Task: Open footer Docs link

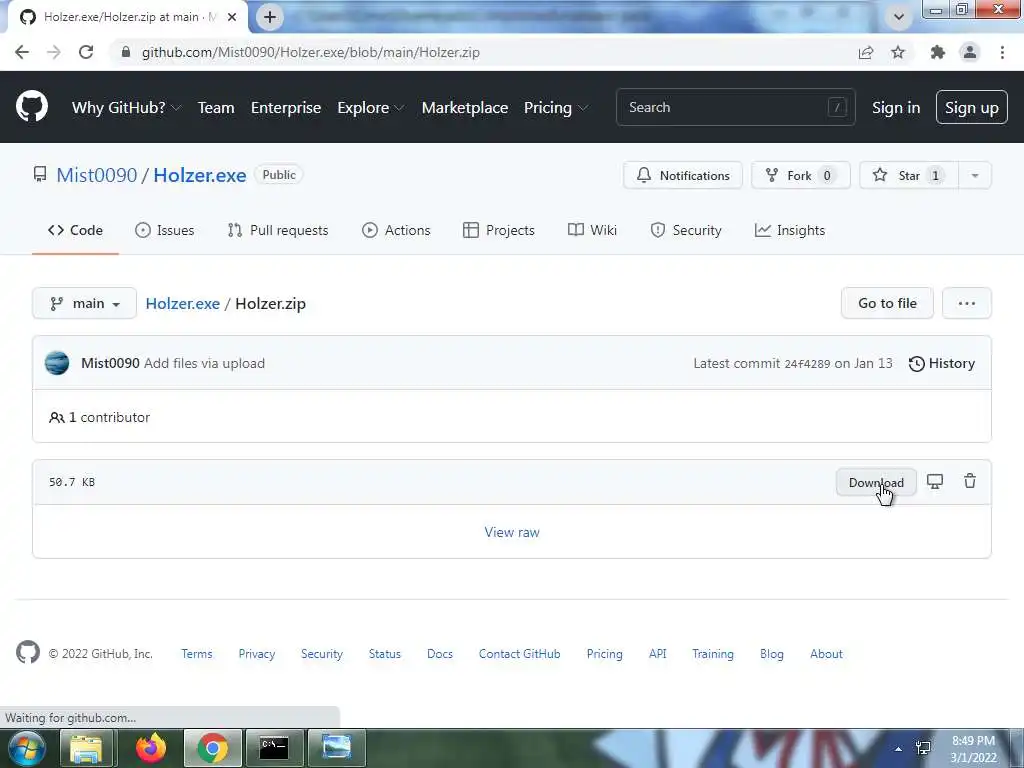Action: (x=440, y=654)
